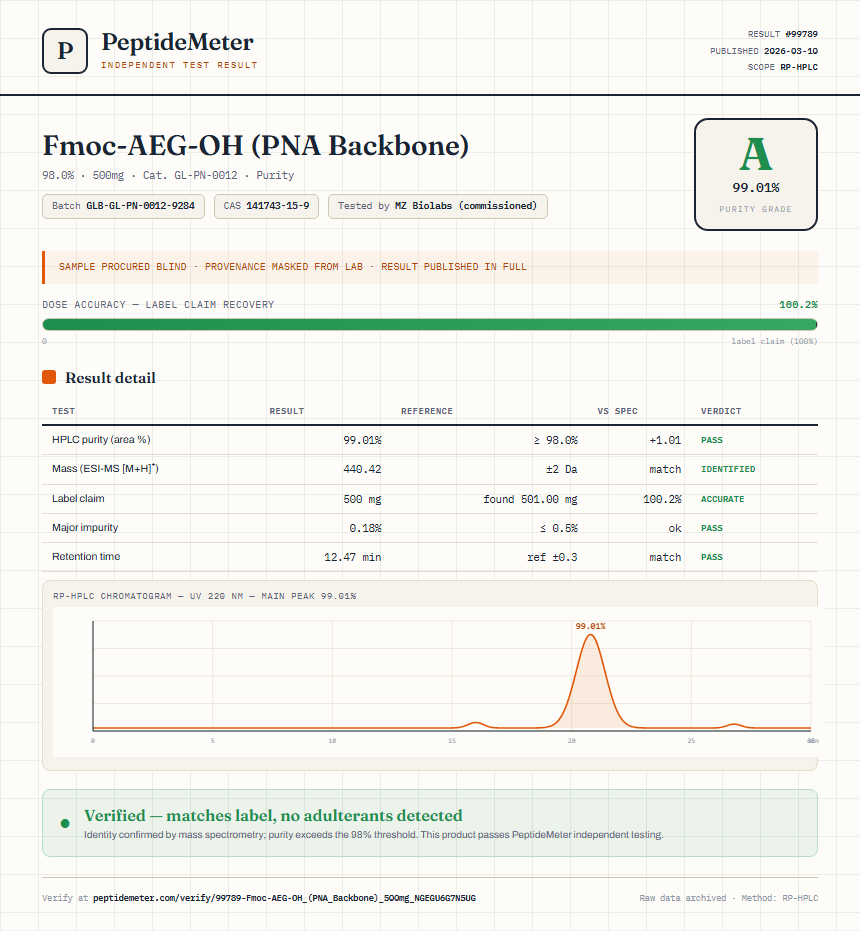This screenshot has width=860, height=931.
Task: Click the Cat. GL-PN-0012 subtitle text
Action: coord(190,175)
